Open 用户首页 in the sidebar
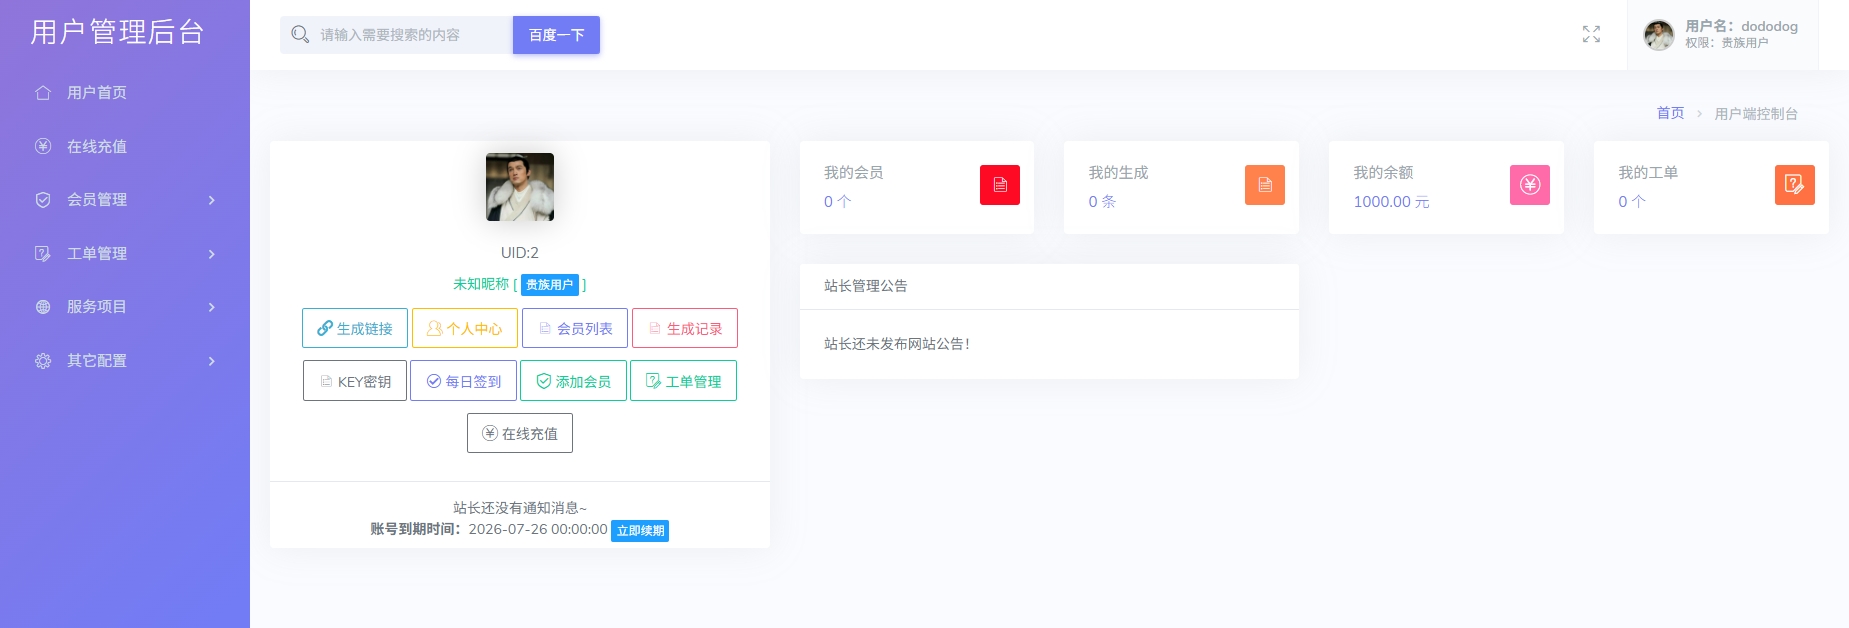 click(125, 93)
